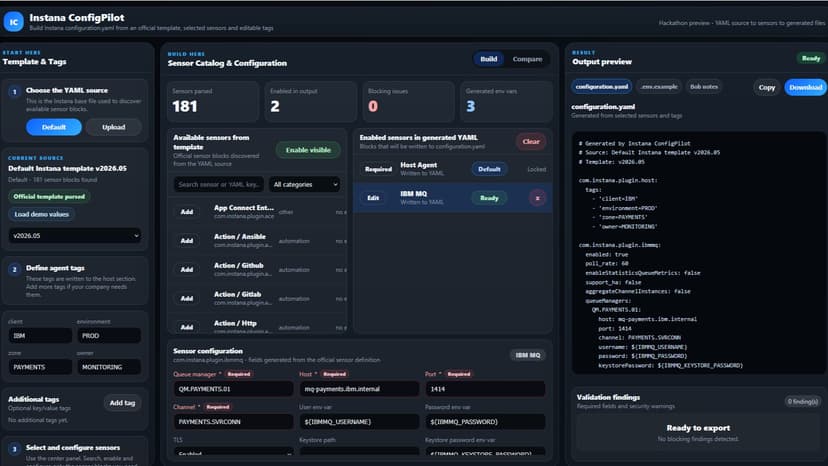The image size is (828, 466).
Task: Remove IBM MQ sensor with x icon
Action: [538, 198]
